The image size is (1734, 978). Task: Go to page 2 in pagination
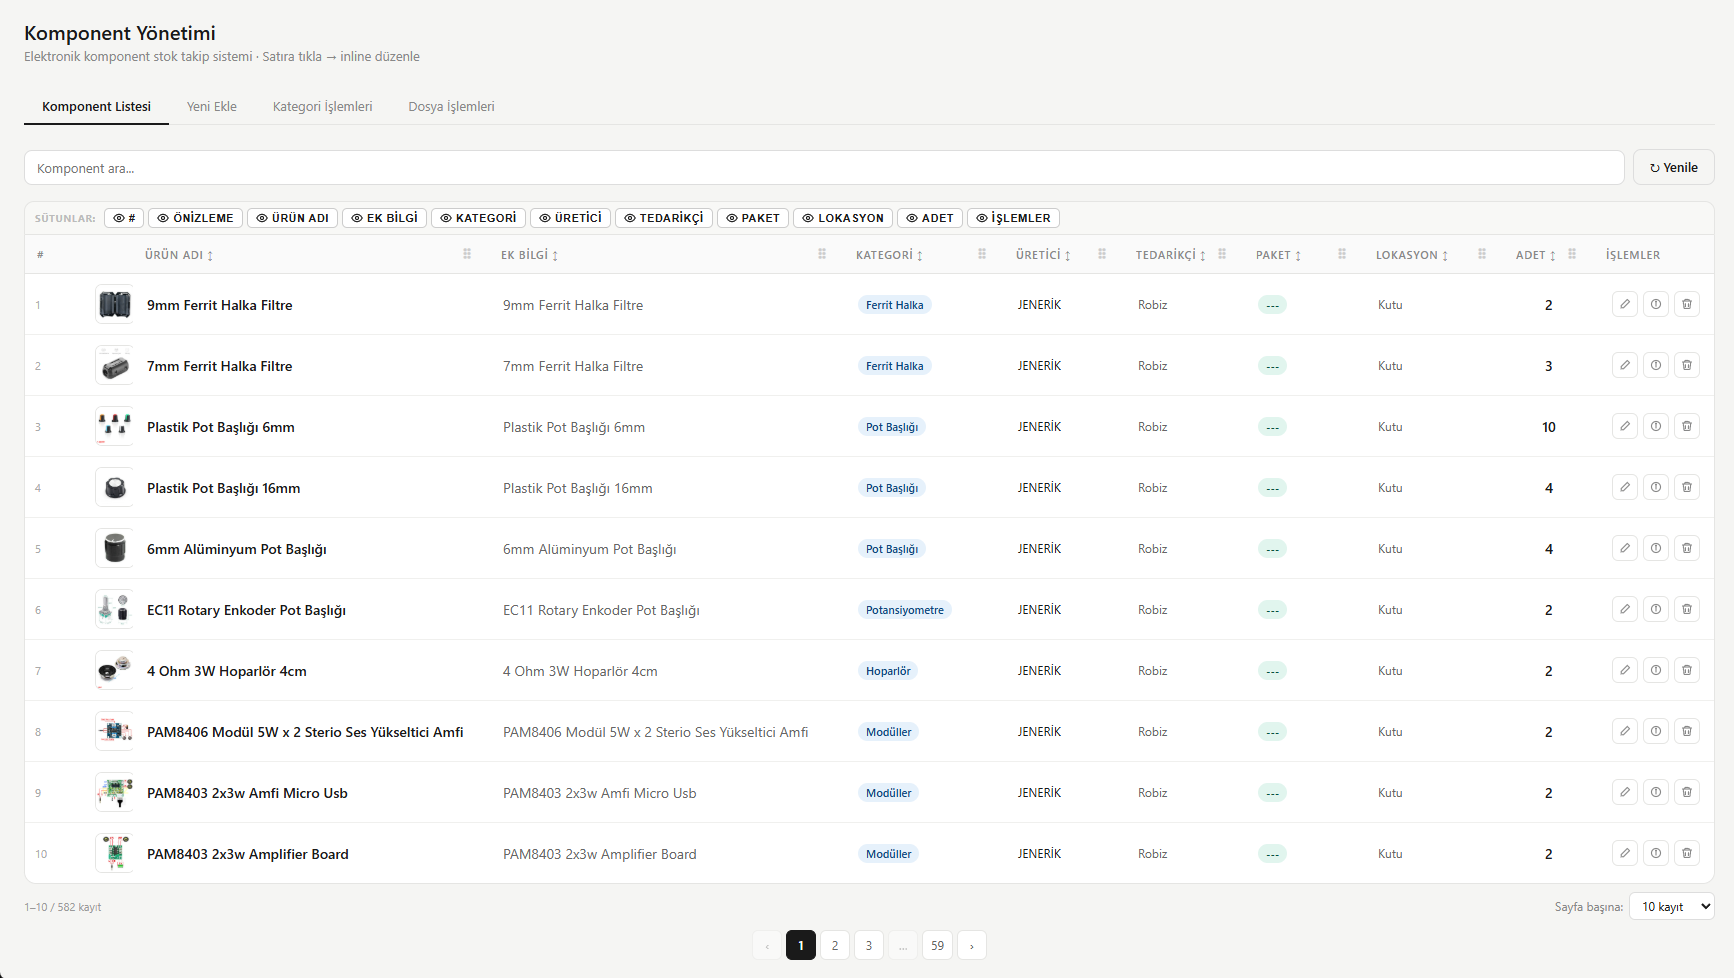tap(835, 945)
